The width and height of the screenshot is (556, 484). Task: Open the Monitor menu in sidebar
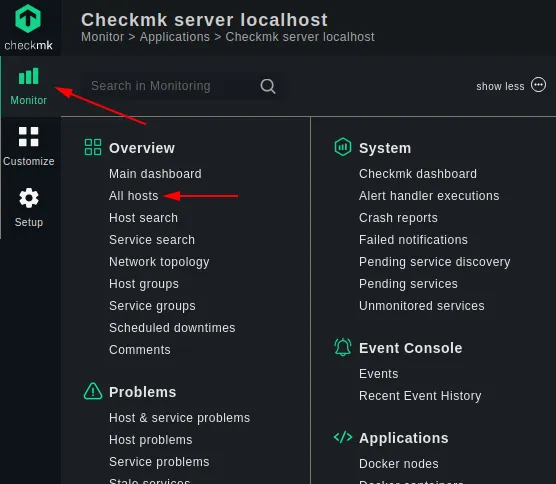point(29,87)
